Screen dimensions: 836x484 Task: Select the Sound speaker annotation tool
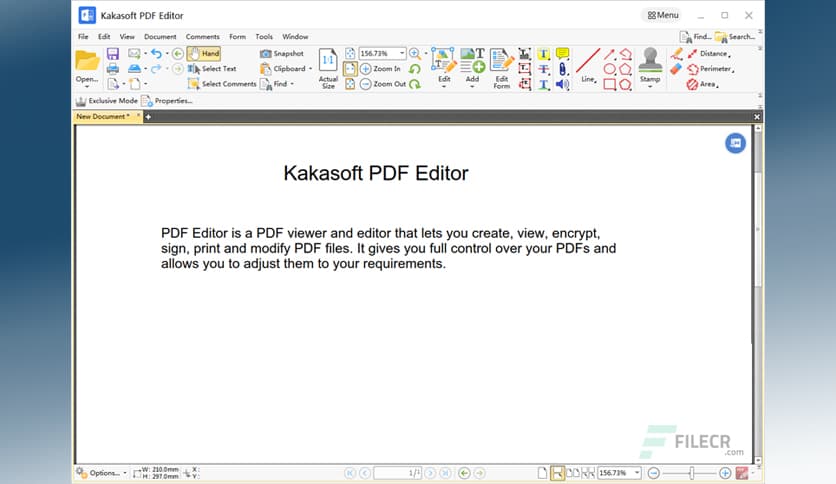pos(562,84)
